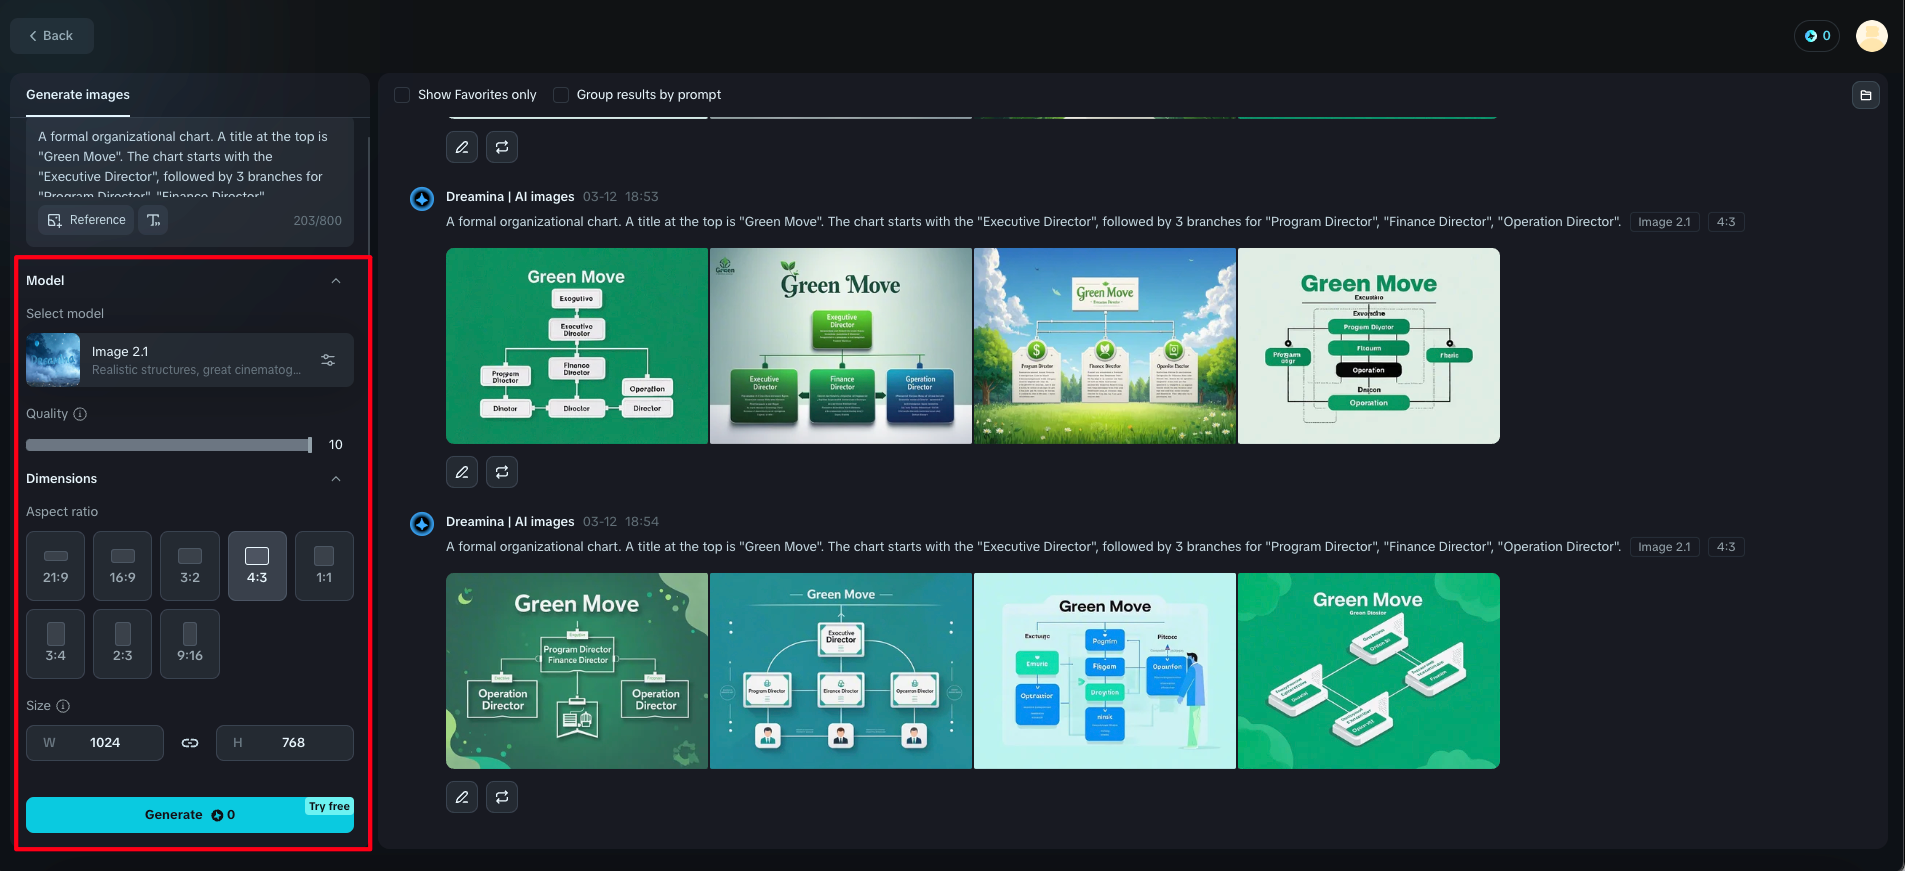Click the Try free badge
The height and width of the screenshot is (871, 1905).
329,806
